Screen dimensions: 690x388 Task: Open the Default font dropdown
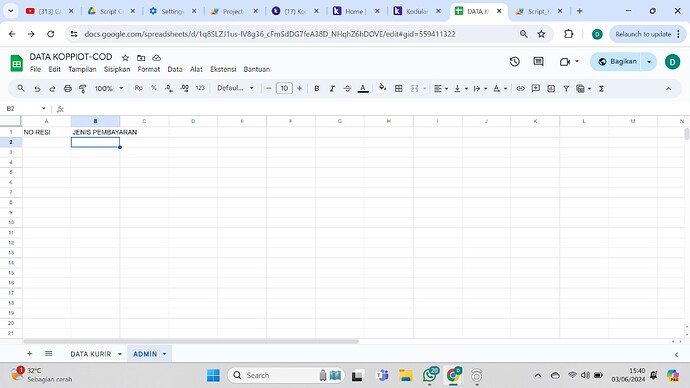[x=235, y=88]
